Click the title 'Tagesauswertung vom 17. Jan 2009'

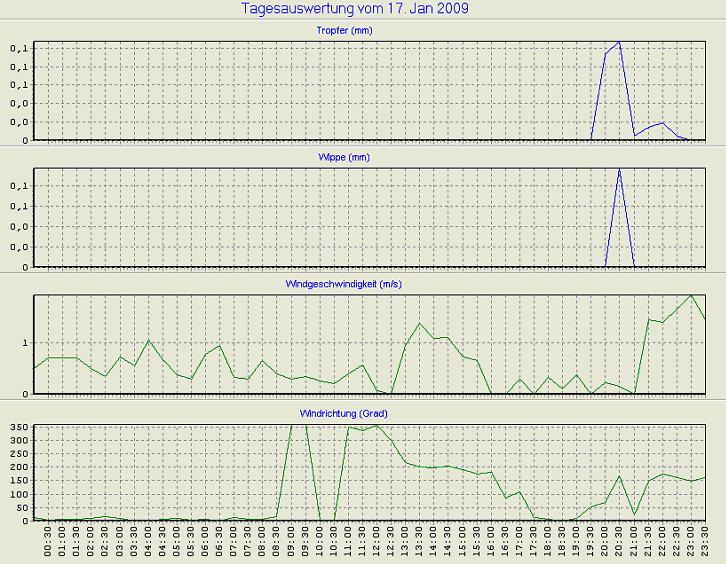(356, 8)
